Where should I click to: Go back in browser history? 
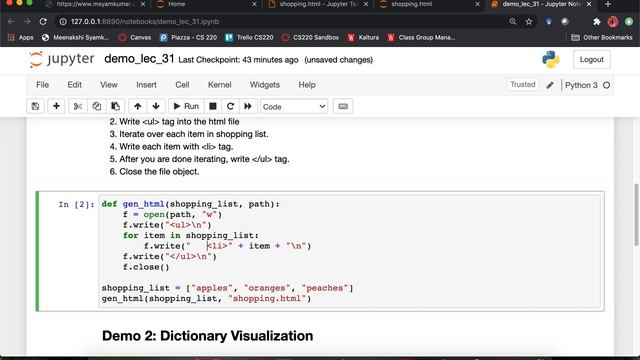tap(11, 22)
